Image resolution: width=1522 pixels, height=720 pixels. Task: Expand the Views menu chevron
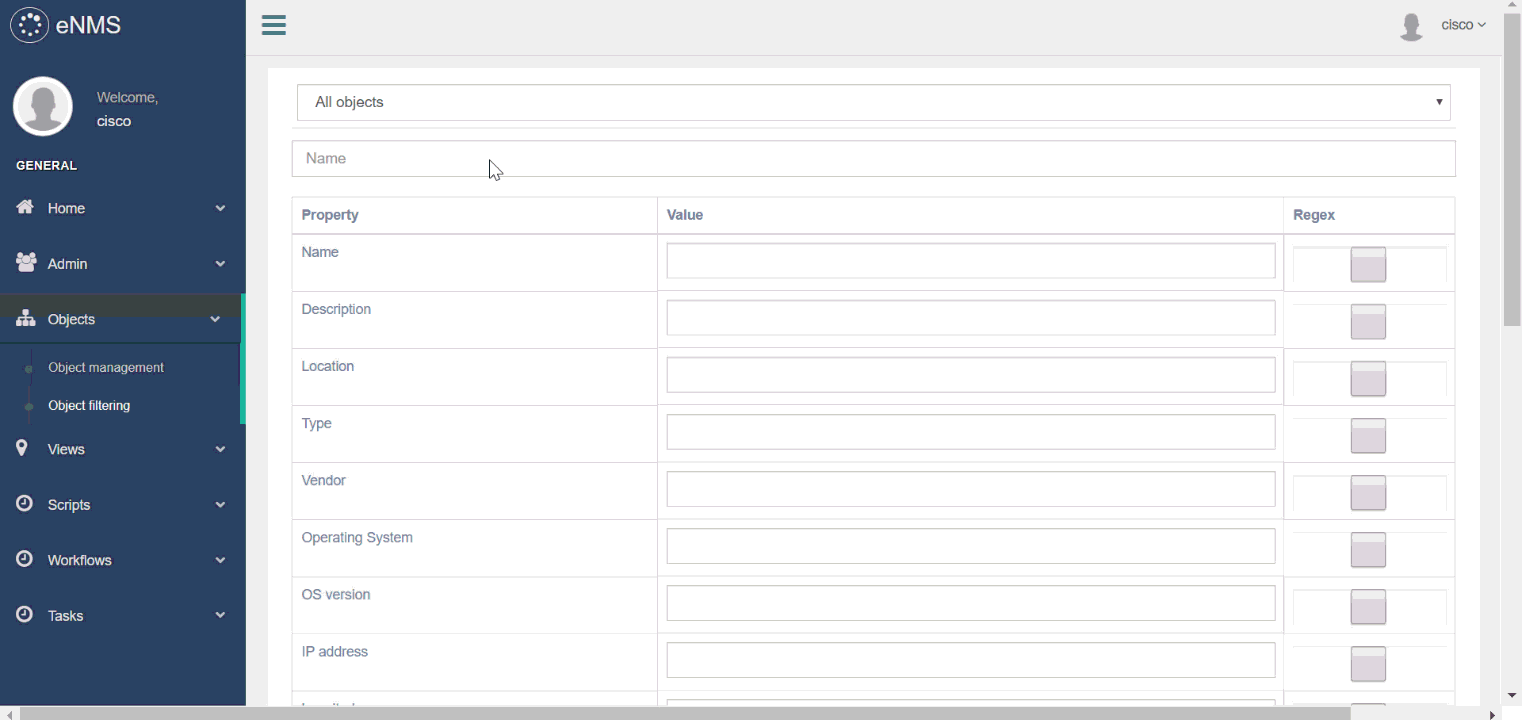pyautogui.click(x=220, y=449)
